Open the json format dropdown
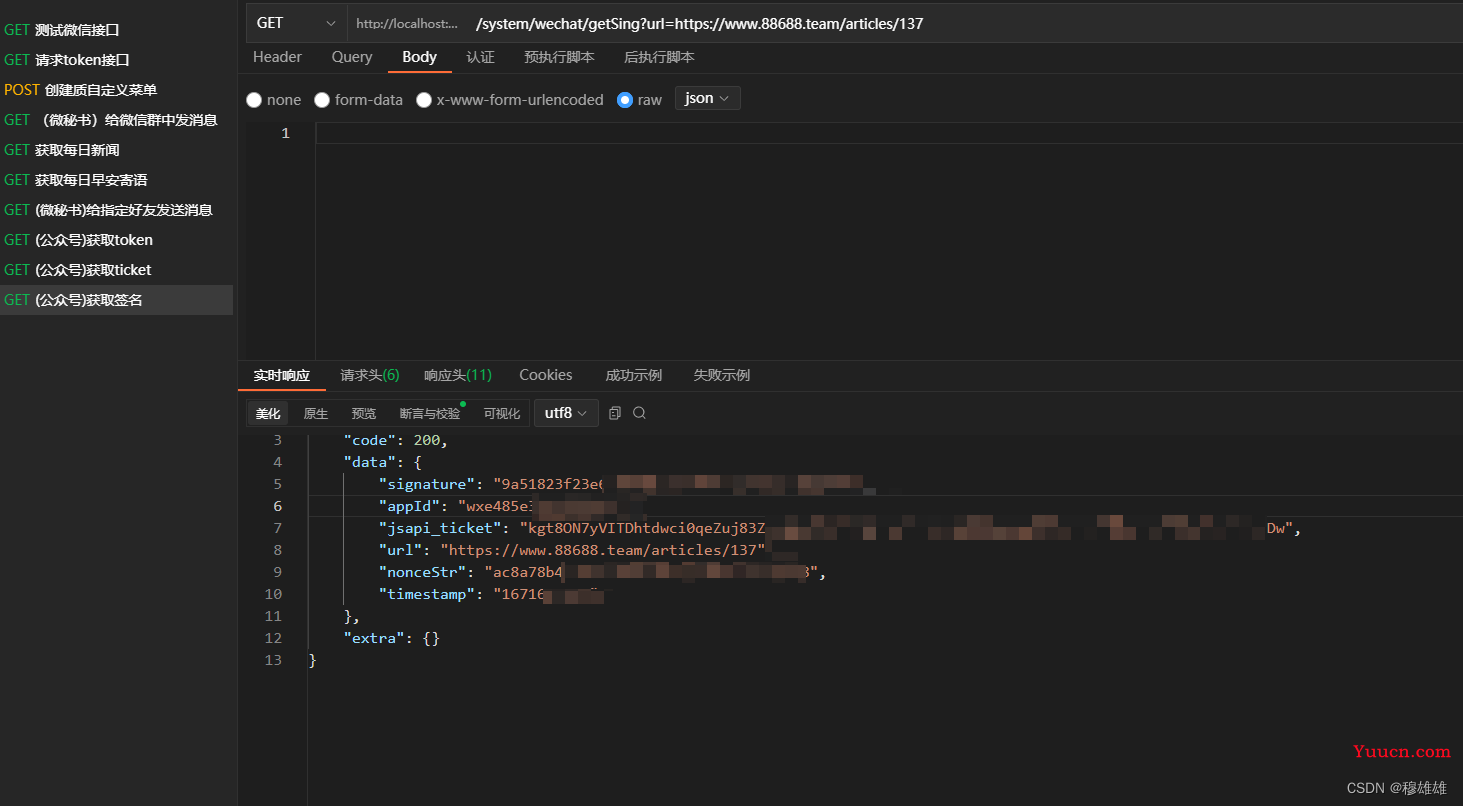Image resolution: width=1463 pixels, height=806 pixels. [x=708, y=98]
